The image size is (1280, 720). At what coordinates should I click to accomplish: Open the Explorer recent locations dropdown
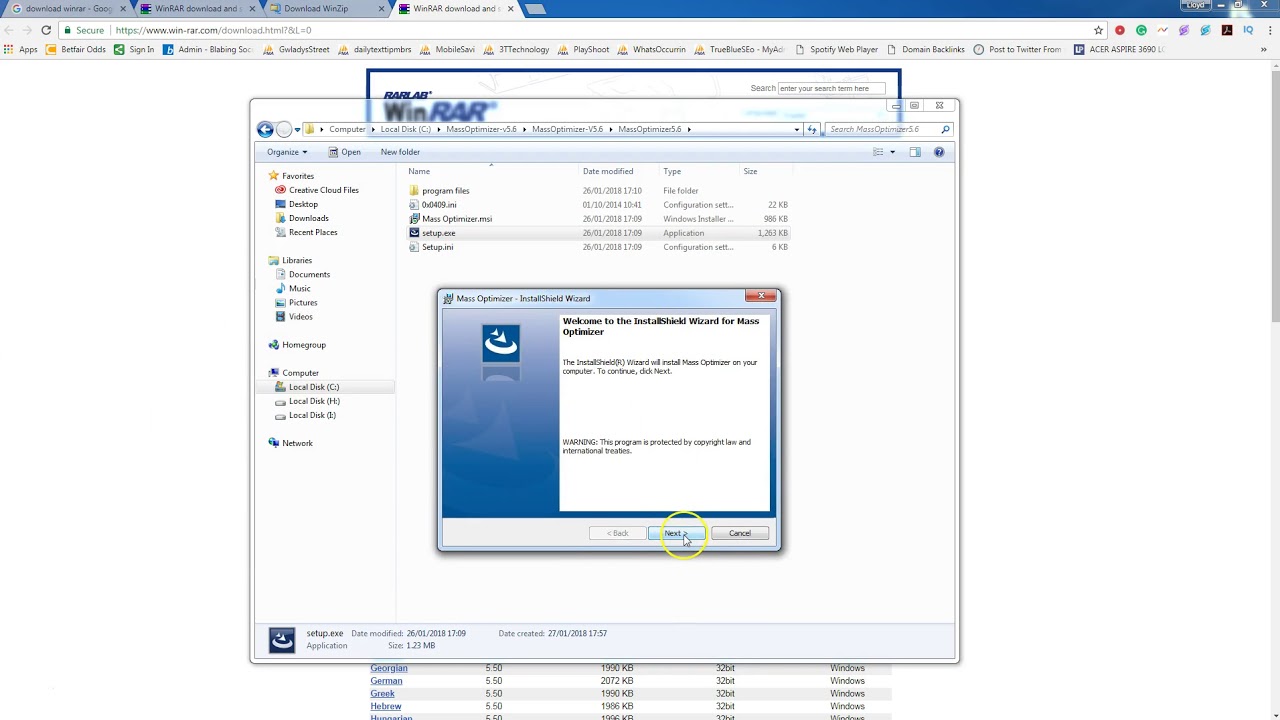click(x=297, y=129)
